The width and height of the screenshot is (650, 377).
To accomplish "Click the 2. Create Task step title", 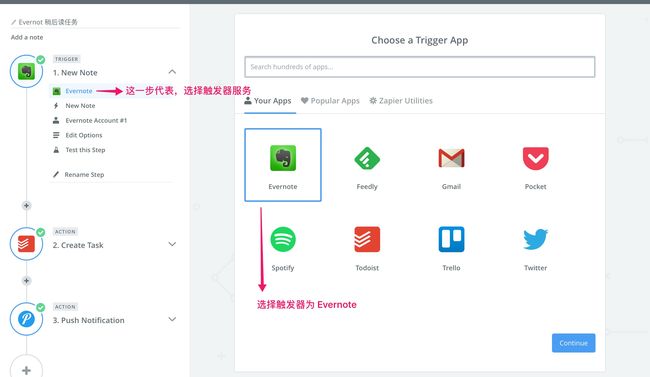I will coord(78,245).
